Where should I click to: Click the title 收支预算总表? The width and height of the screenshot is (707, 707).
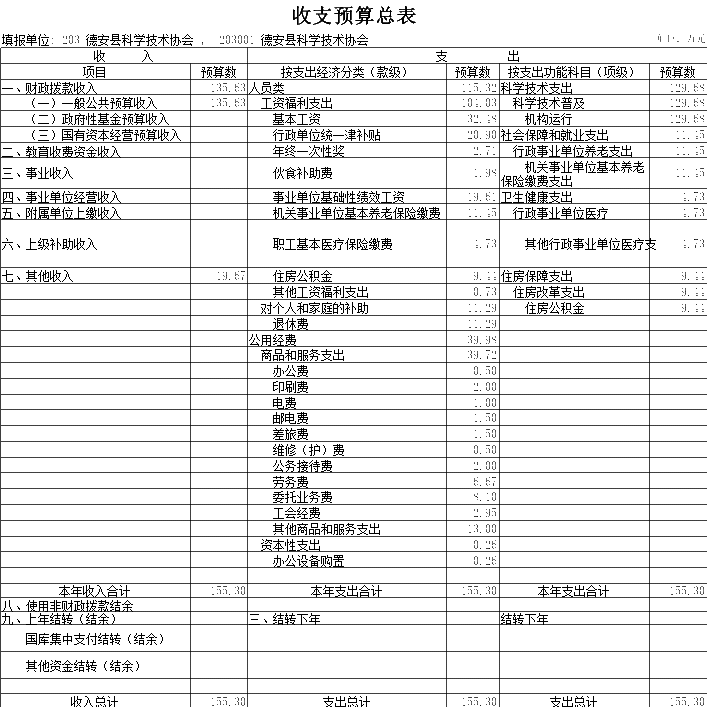coord(353,16)
